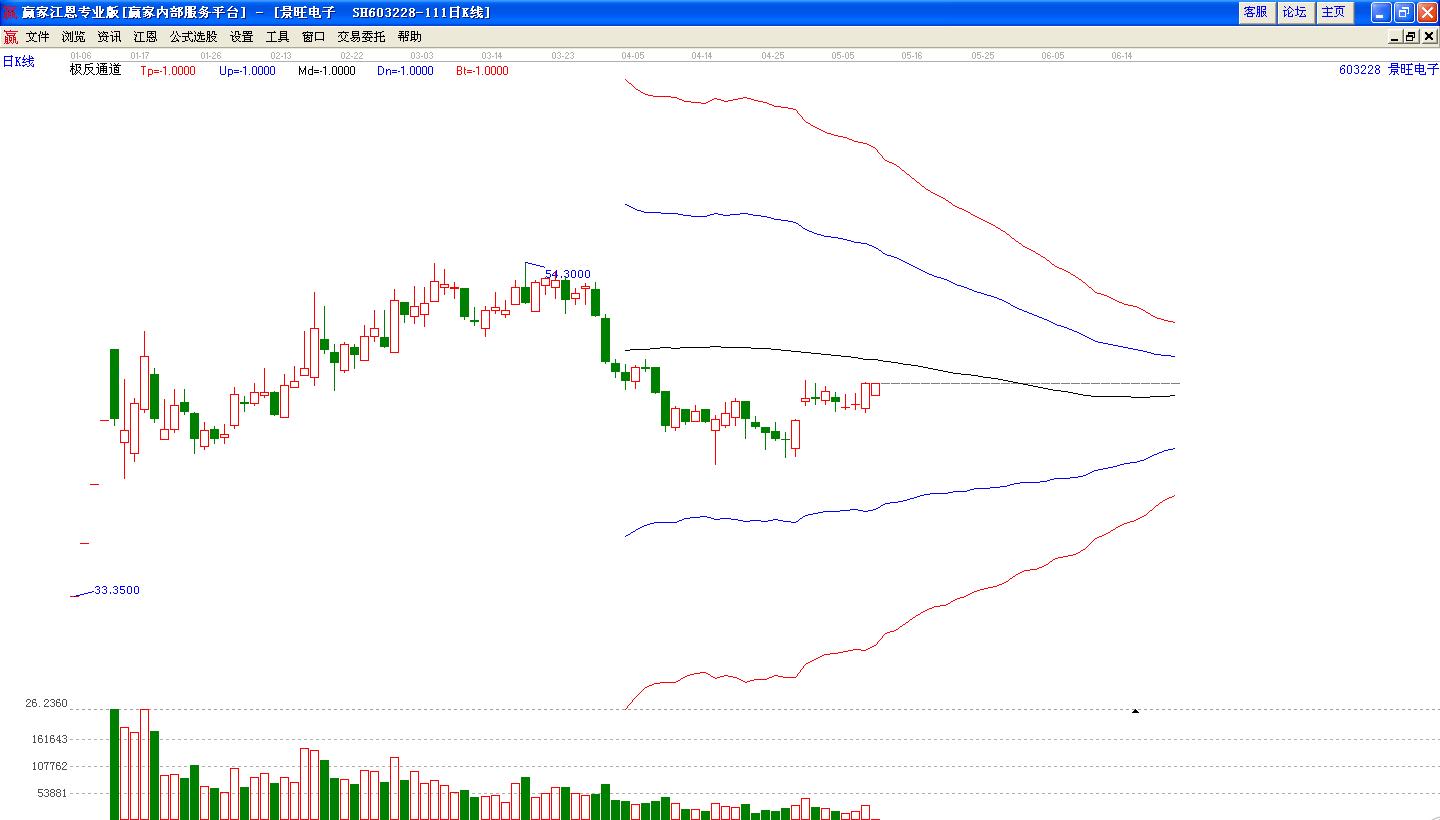The width and height of the screenshot is (1440, 820).
Task: Minimize the inner K-line chart window
Action: 1395,37
